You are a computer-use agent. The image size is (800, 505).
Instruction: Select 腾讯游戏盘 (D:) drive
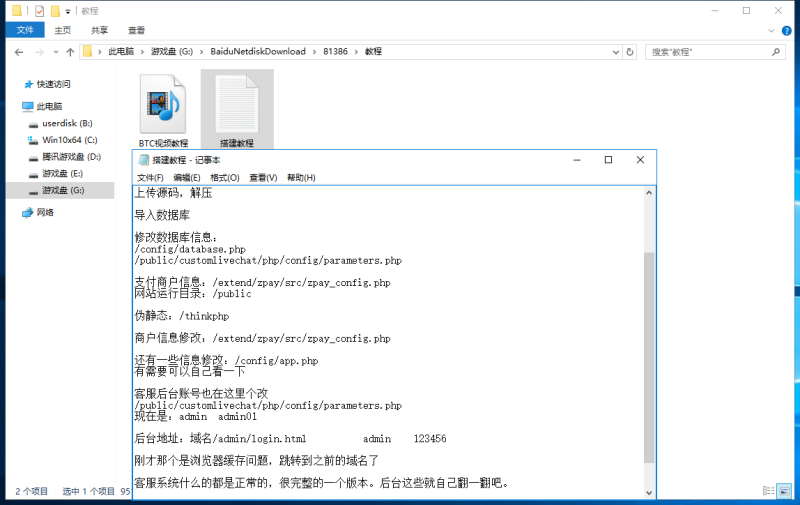[x=71, y=157]
